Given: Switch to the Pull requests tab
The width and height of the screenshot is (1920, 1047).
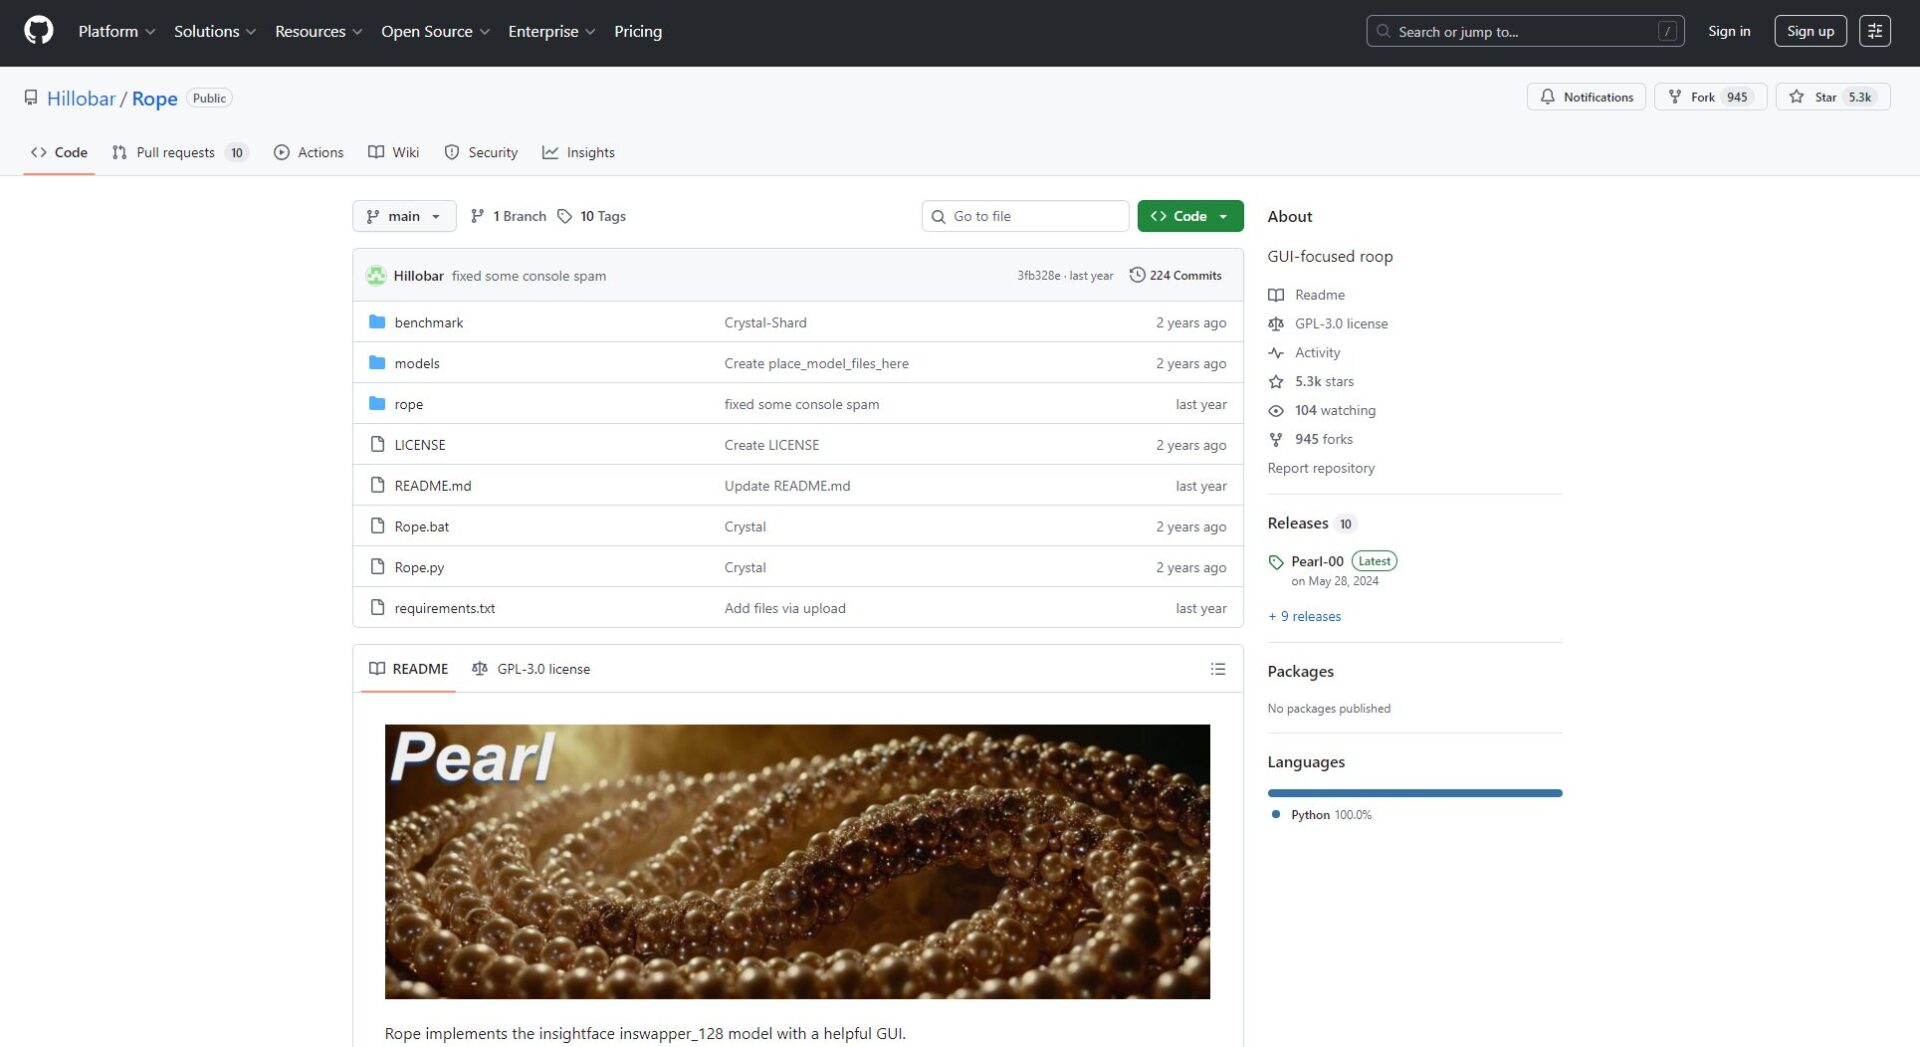Looking at the screenshot, I should 175,153.
